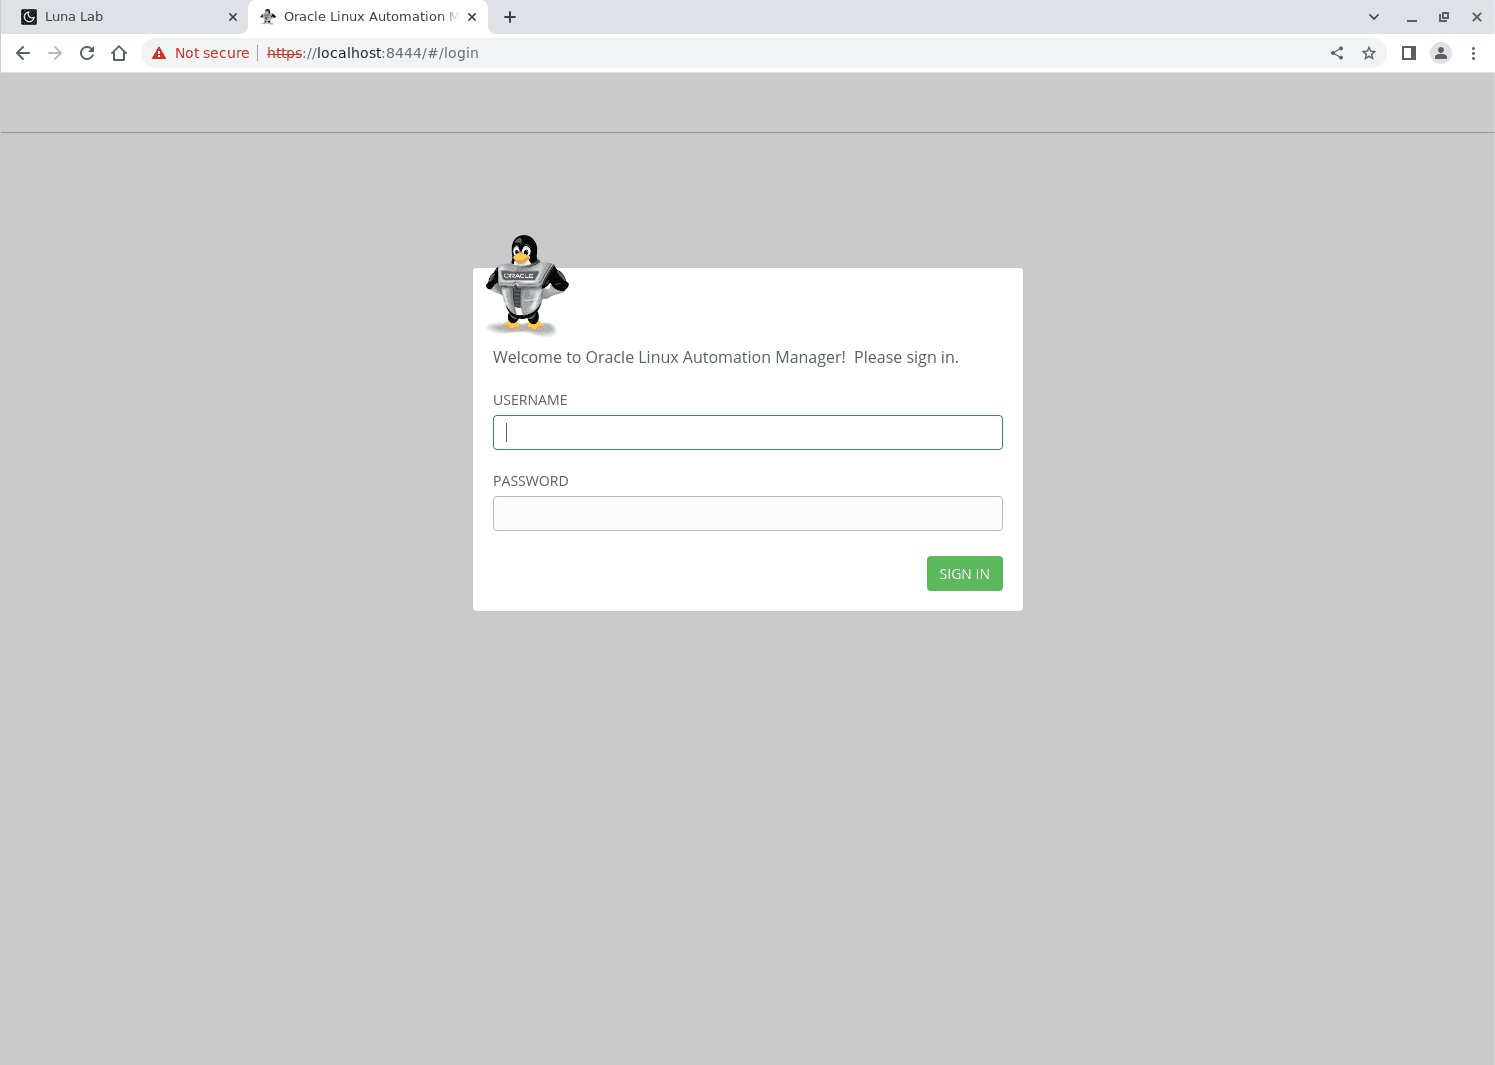Minimize the browser window
This screenshot has width=1495, height=1065.
pos(1412,17)
